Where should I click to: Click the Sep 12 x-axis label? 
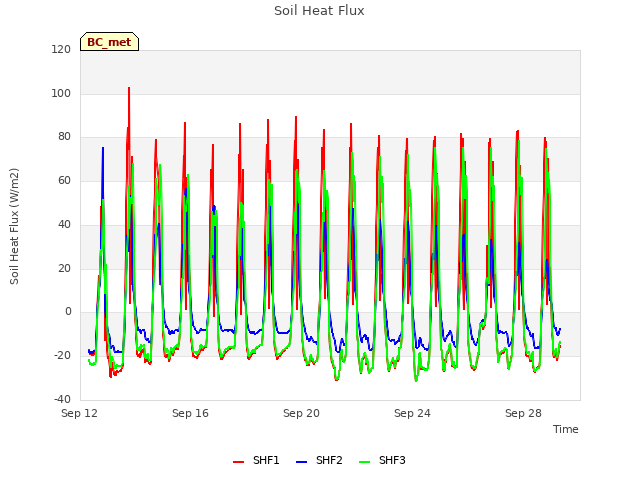(x=80, y=413)
